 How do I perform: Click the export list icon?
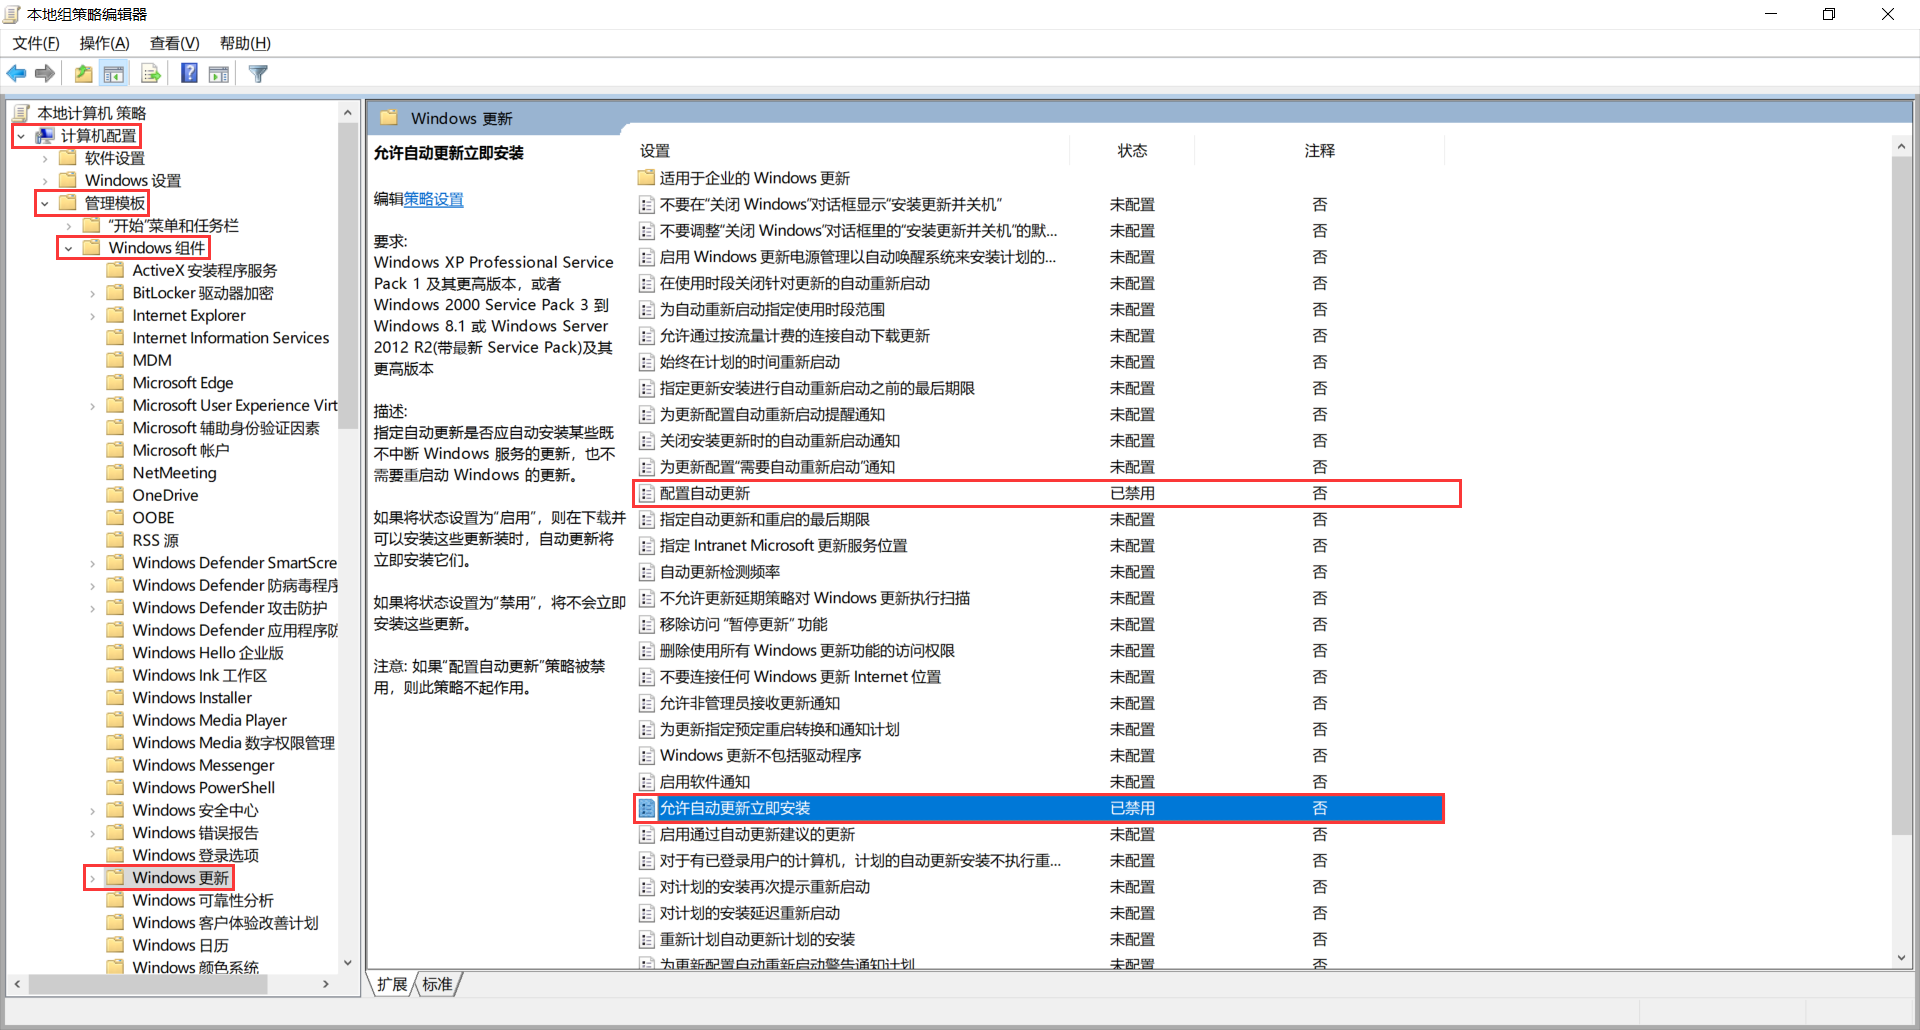[x=150, y=73]
